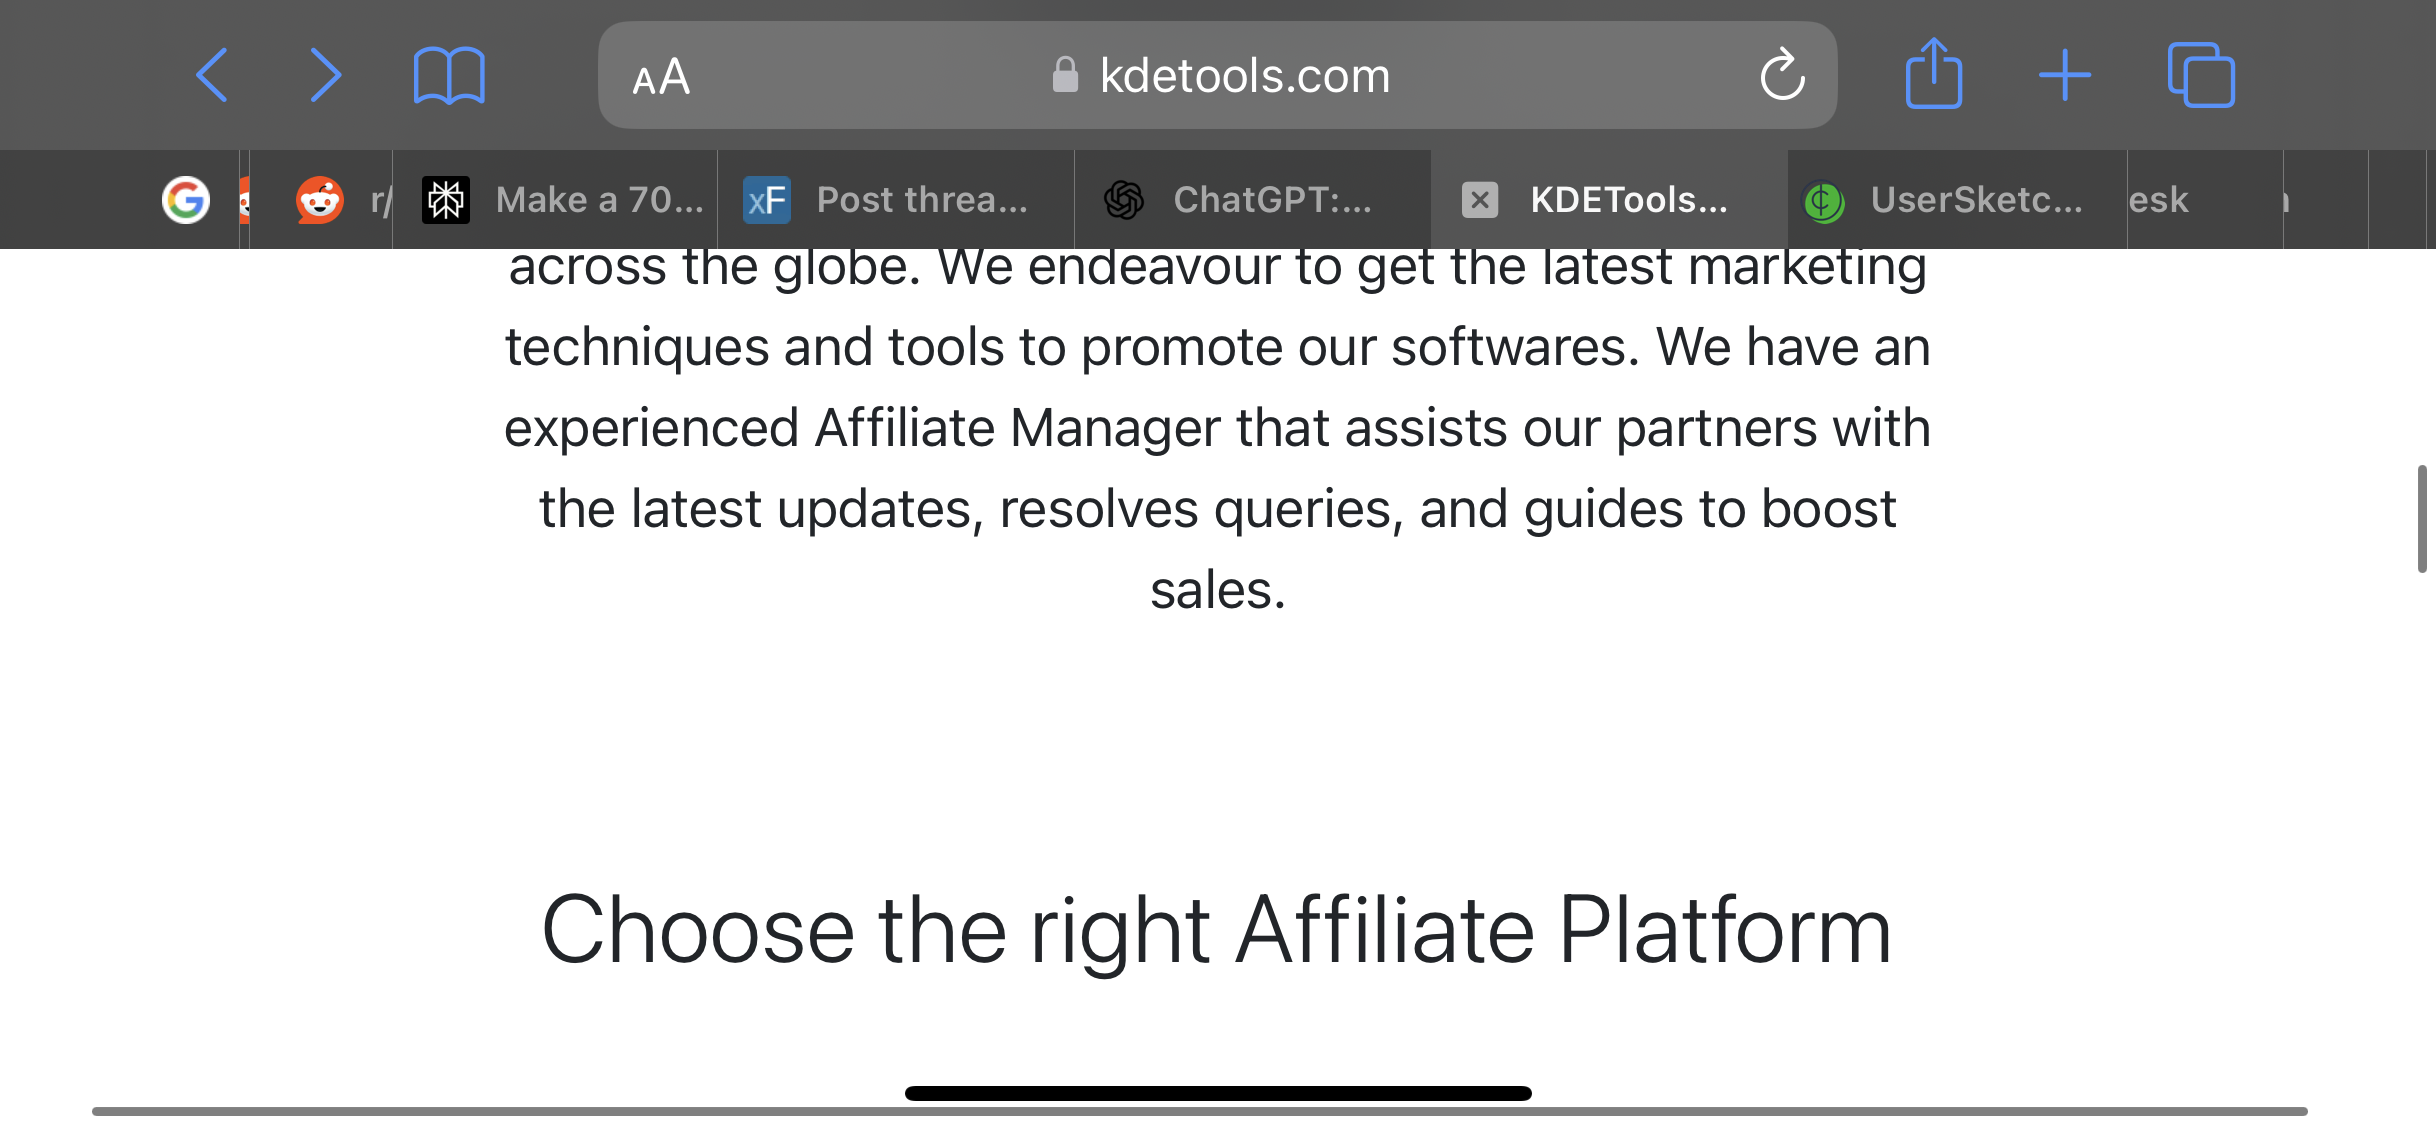Go forward with the forward arrow
2436x1125 pixels.
point(325,75)
